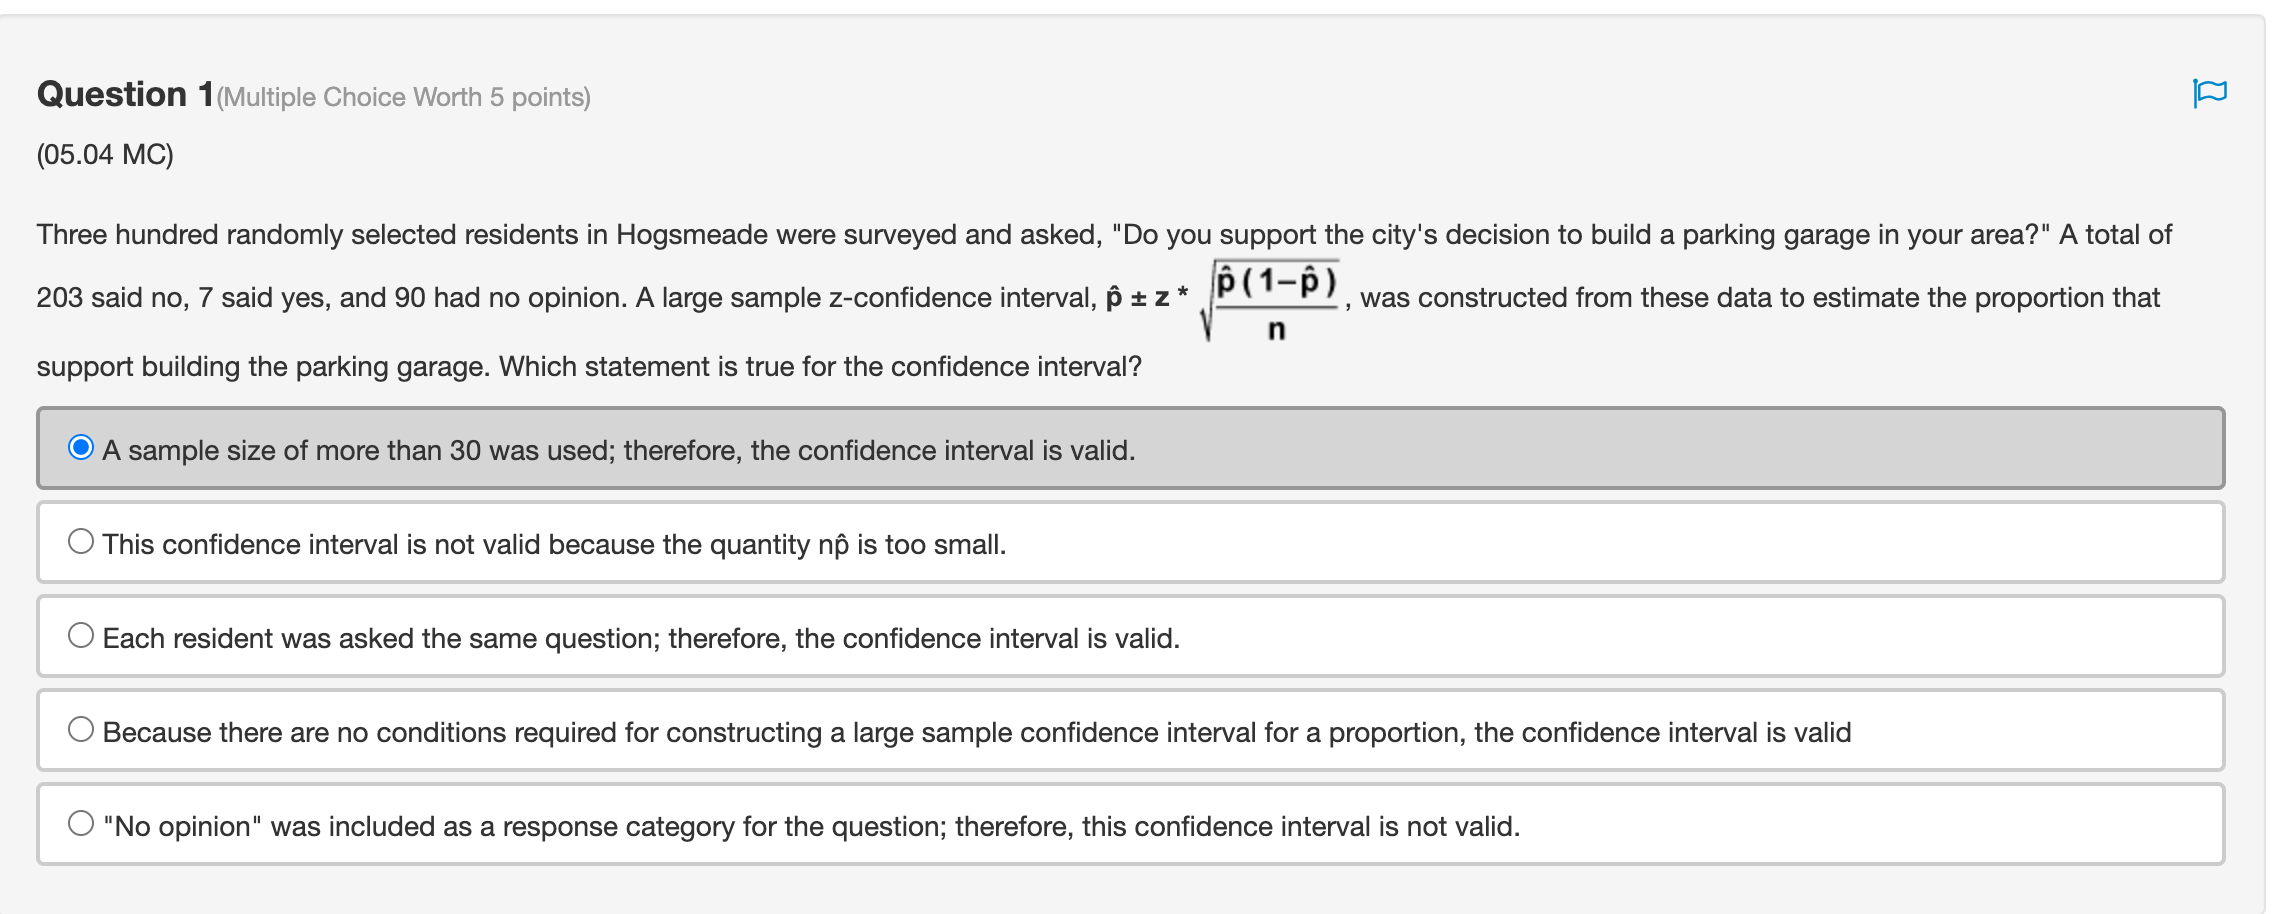Pick the radio button for 'Each resident was asked'
The image size is (2276, 914).
click(81, 636)
